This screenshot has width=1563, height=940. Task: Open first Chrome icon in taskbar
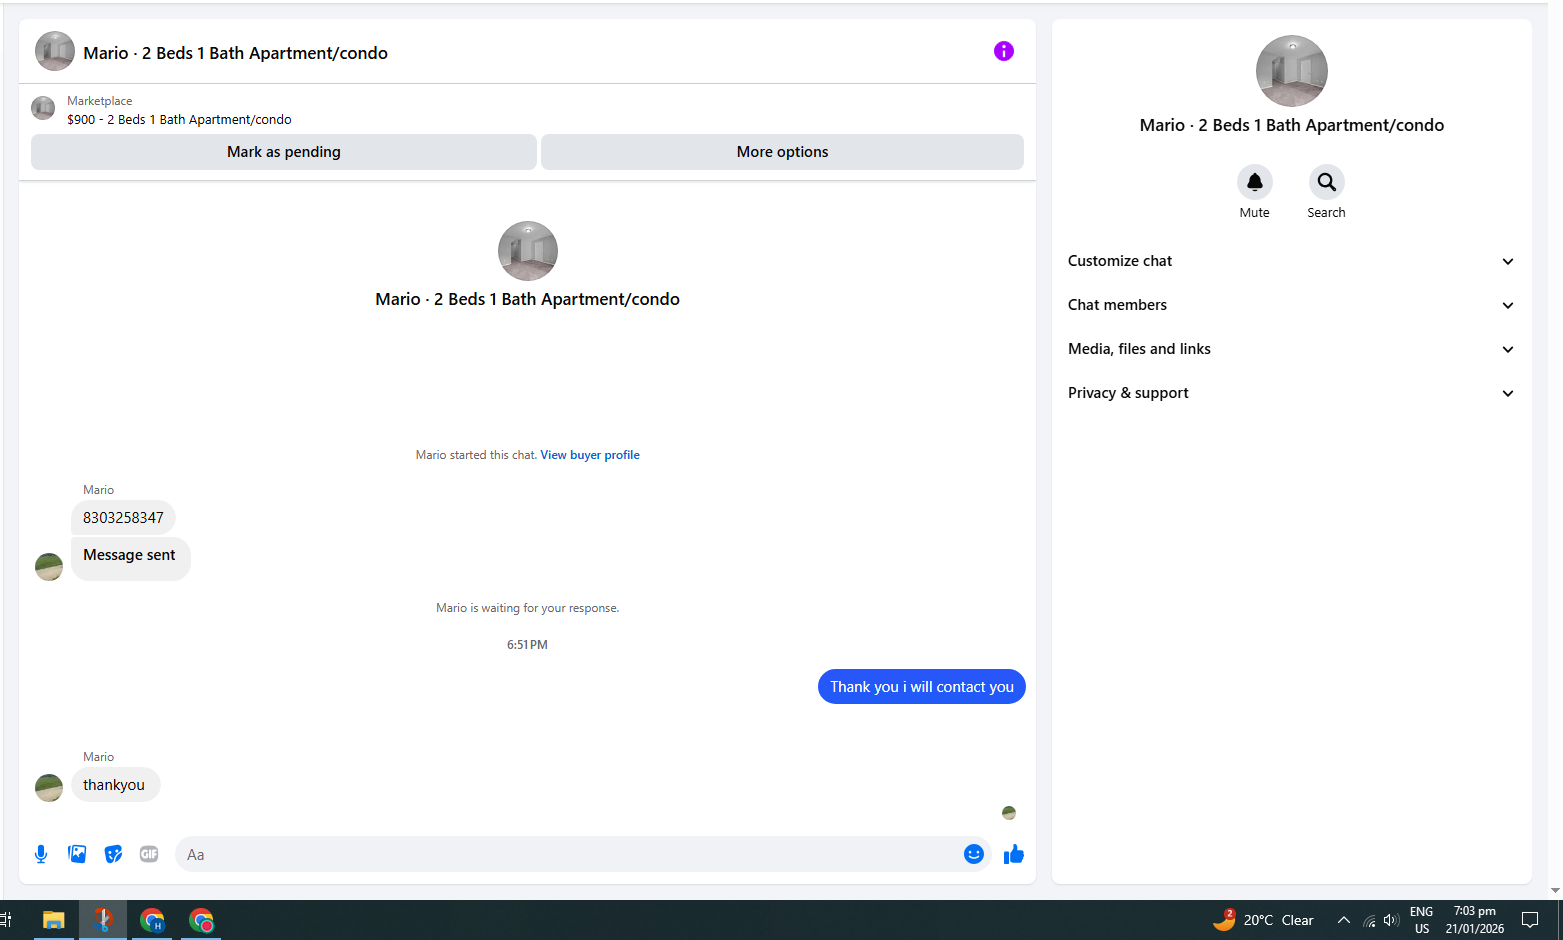tap(152, 920)
